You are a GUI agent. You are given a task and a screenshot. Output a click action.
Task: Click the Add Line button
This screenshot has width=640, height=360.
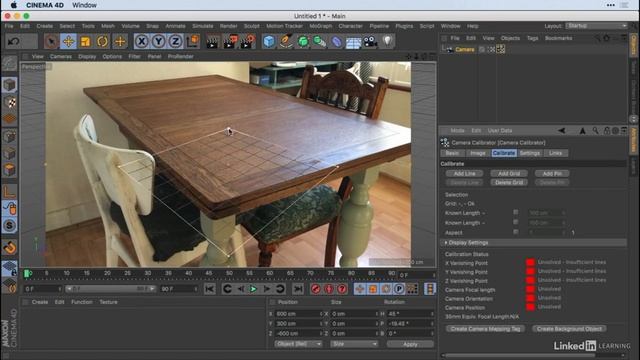464,173
